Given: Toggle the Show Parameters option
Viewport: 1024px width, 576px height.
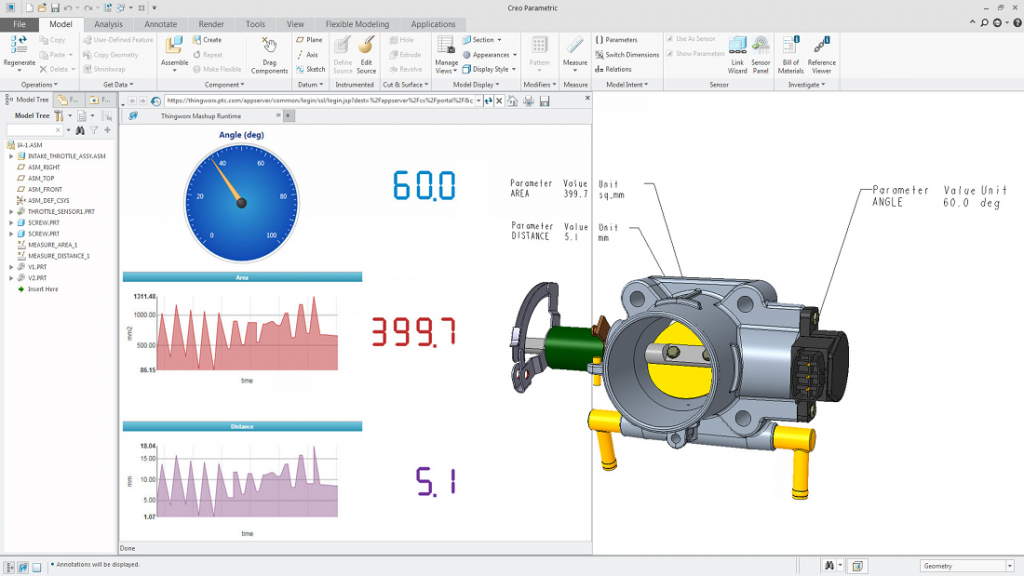Looking at the screenshot, I should (x=695, y=54).
